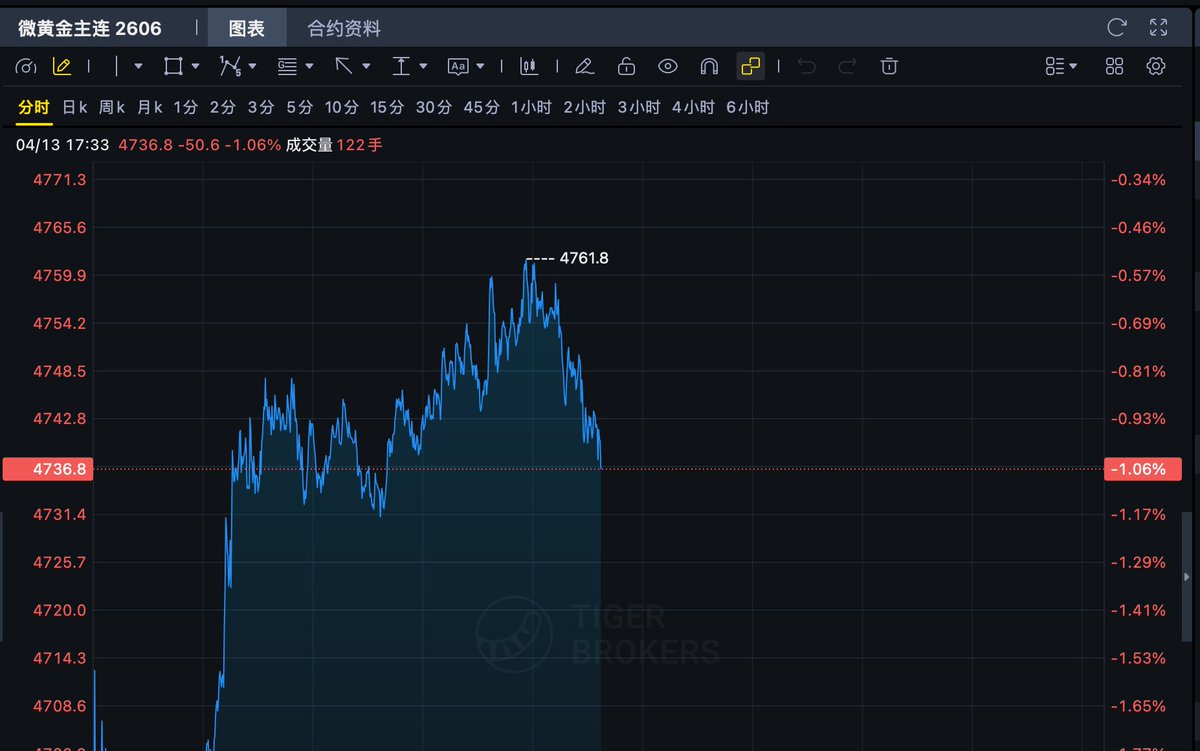Toggle the lock drawings icon
The width and height of the screenshot is (1200, 751).
(626, 67)
